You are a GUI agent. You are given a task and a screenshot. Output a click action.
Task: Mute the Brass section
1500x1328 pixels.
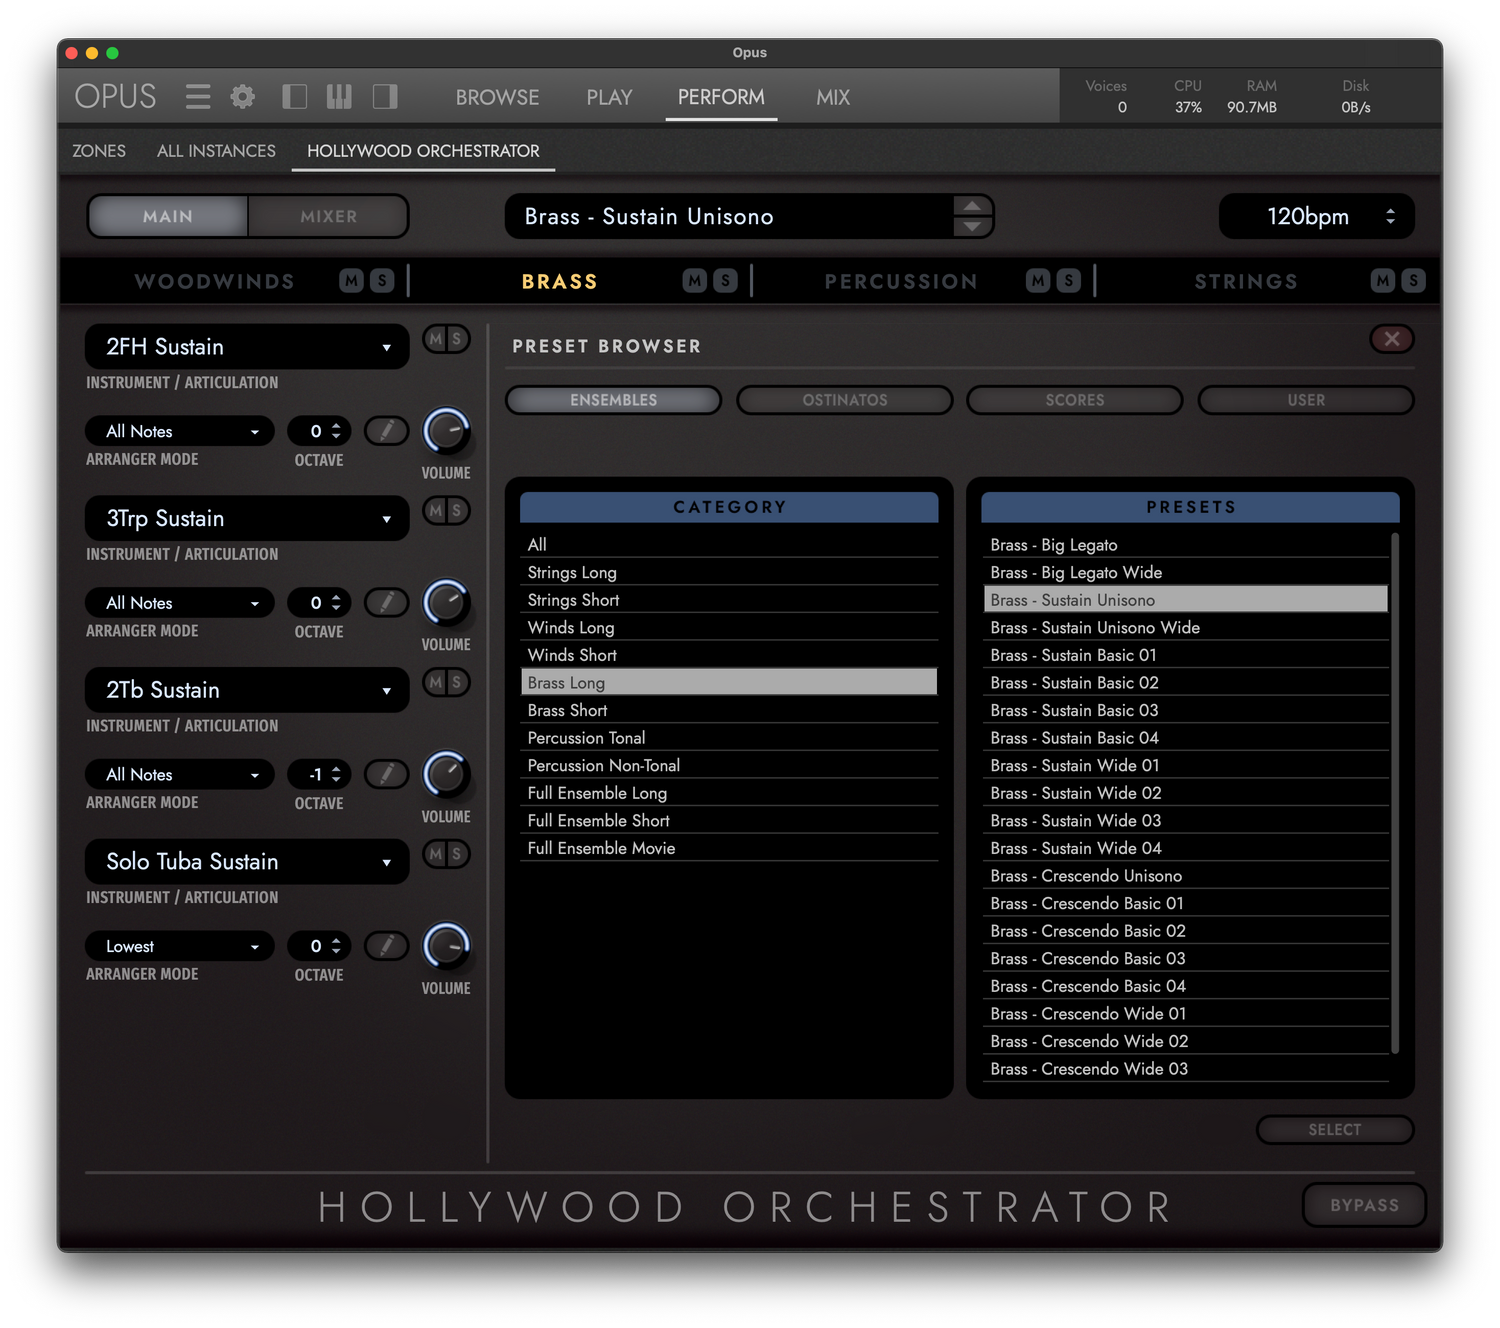tap(695, 281)
